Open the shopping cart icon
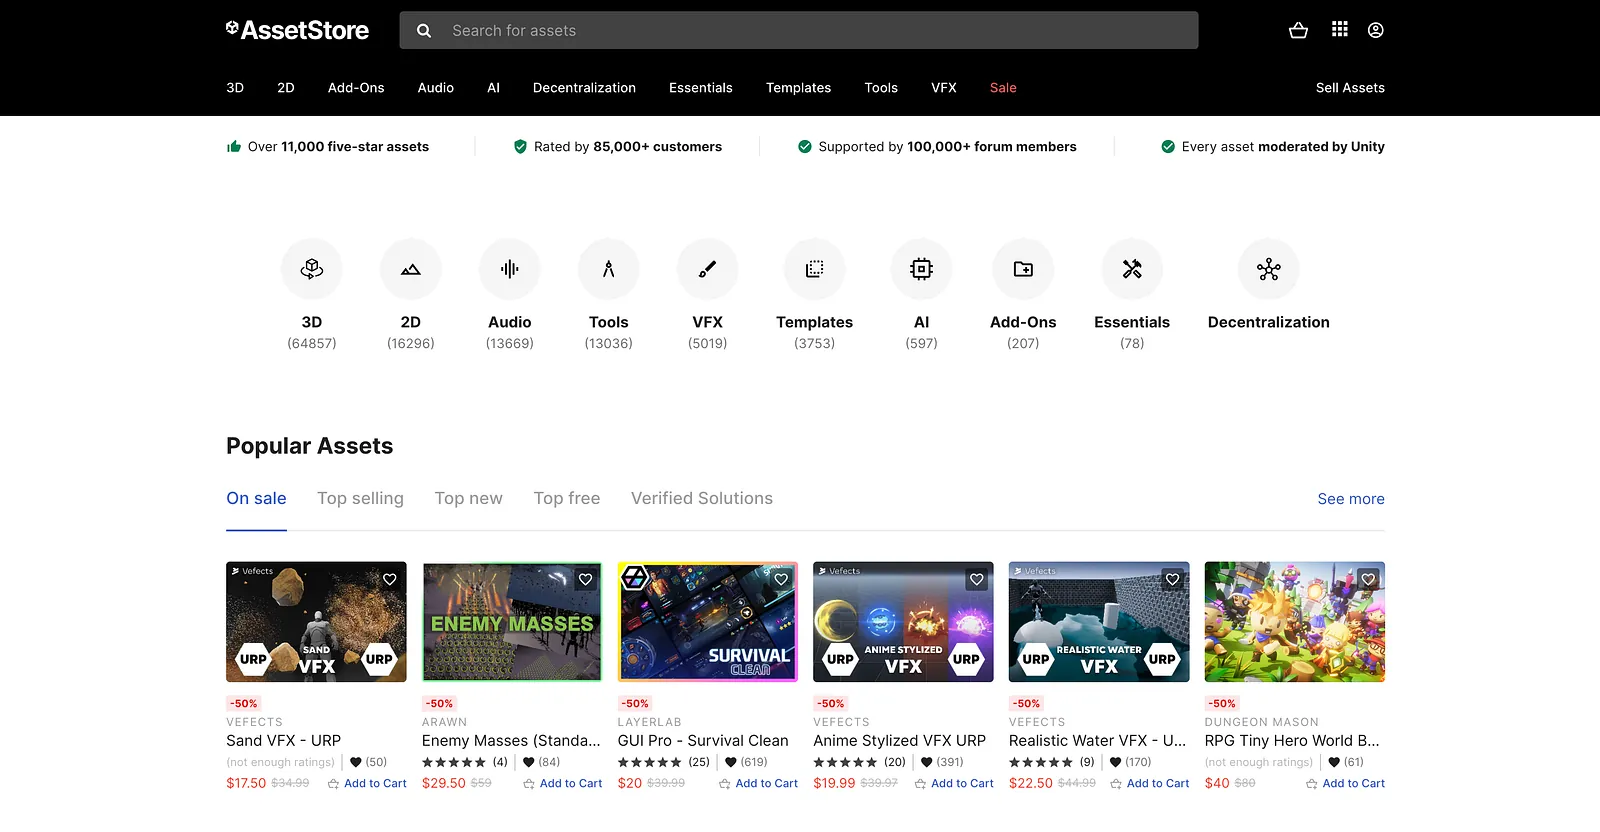 tap(1298, 30)
